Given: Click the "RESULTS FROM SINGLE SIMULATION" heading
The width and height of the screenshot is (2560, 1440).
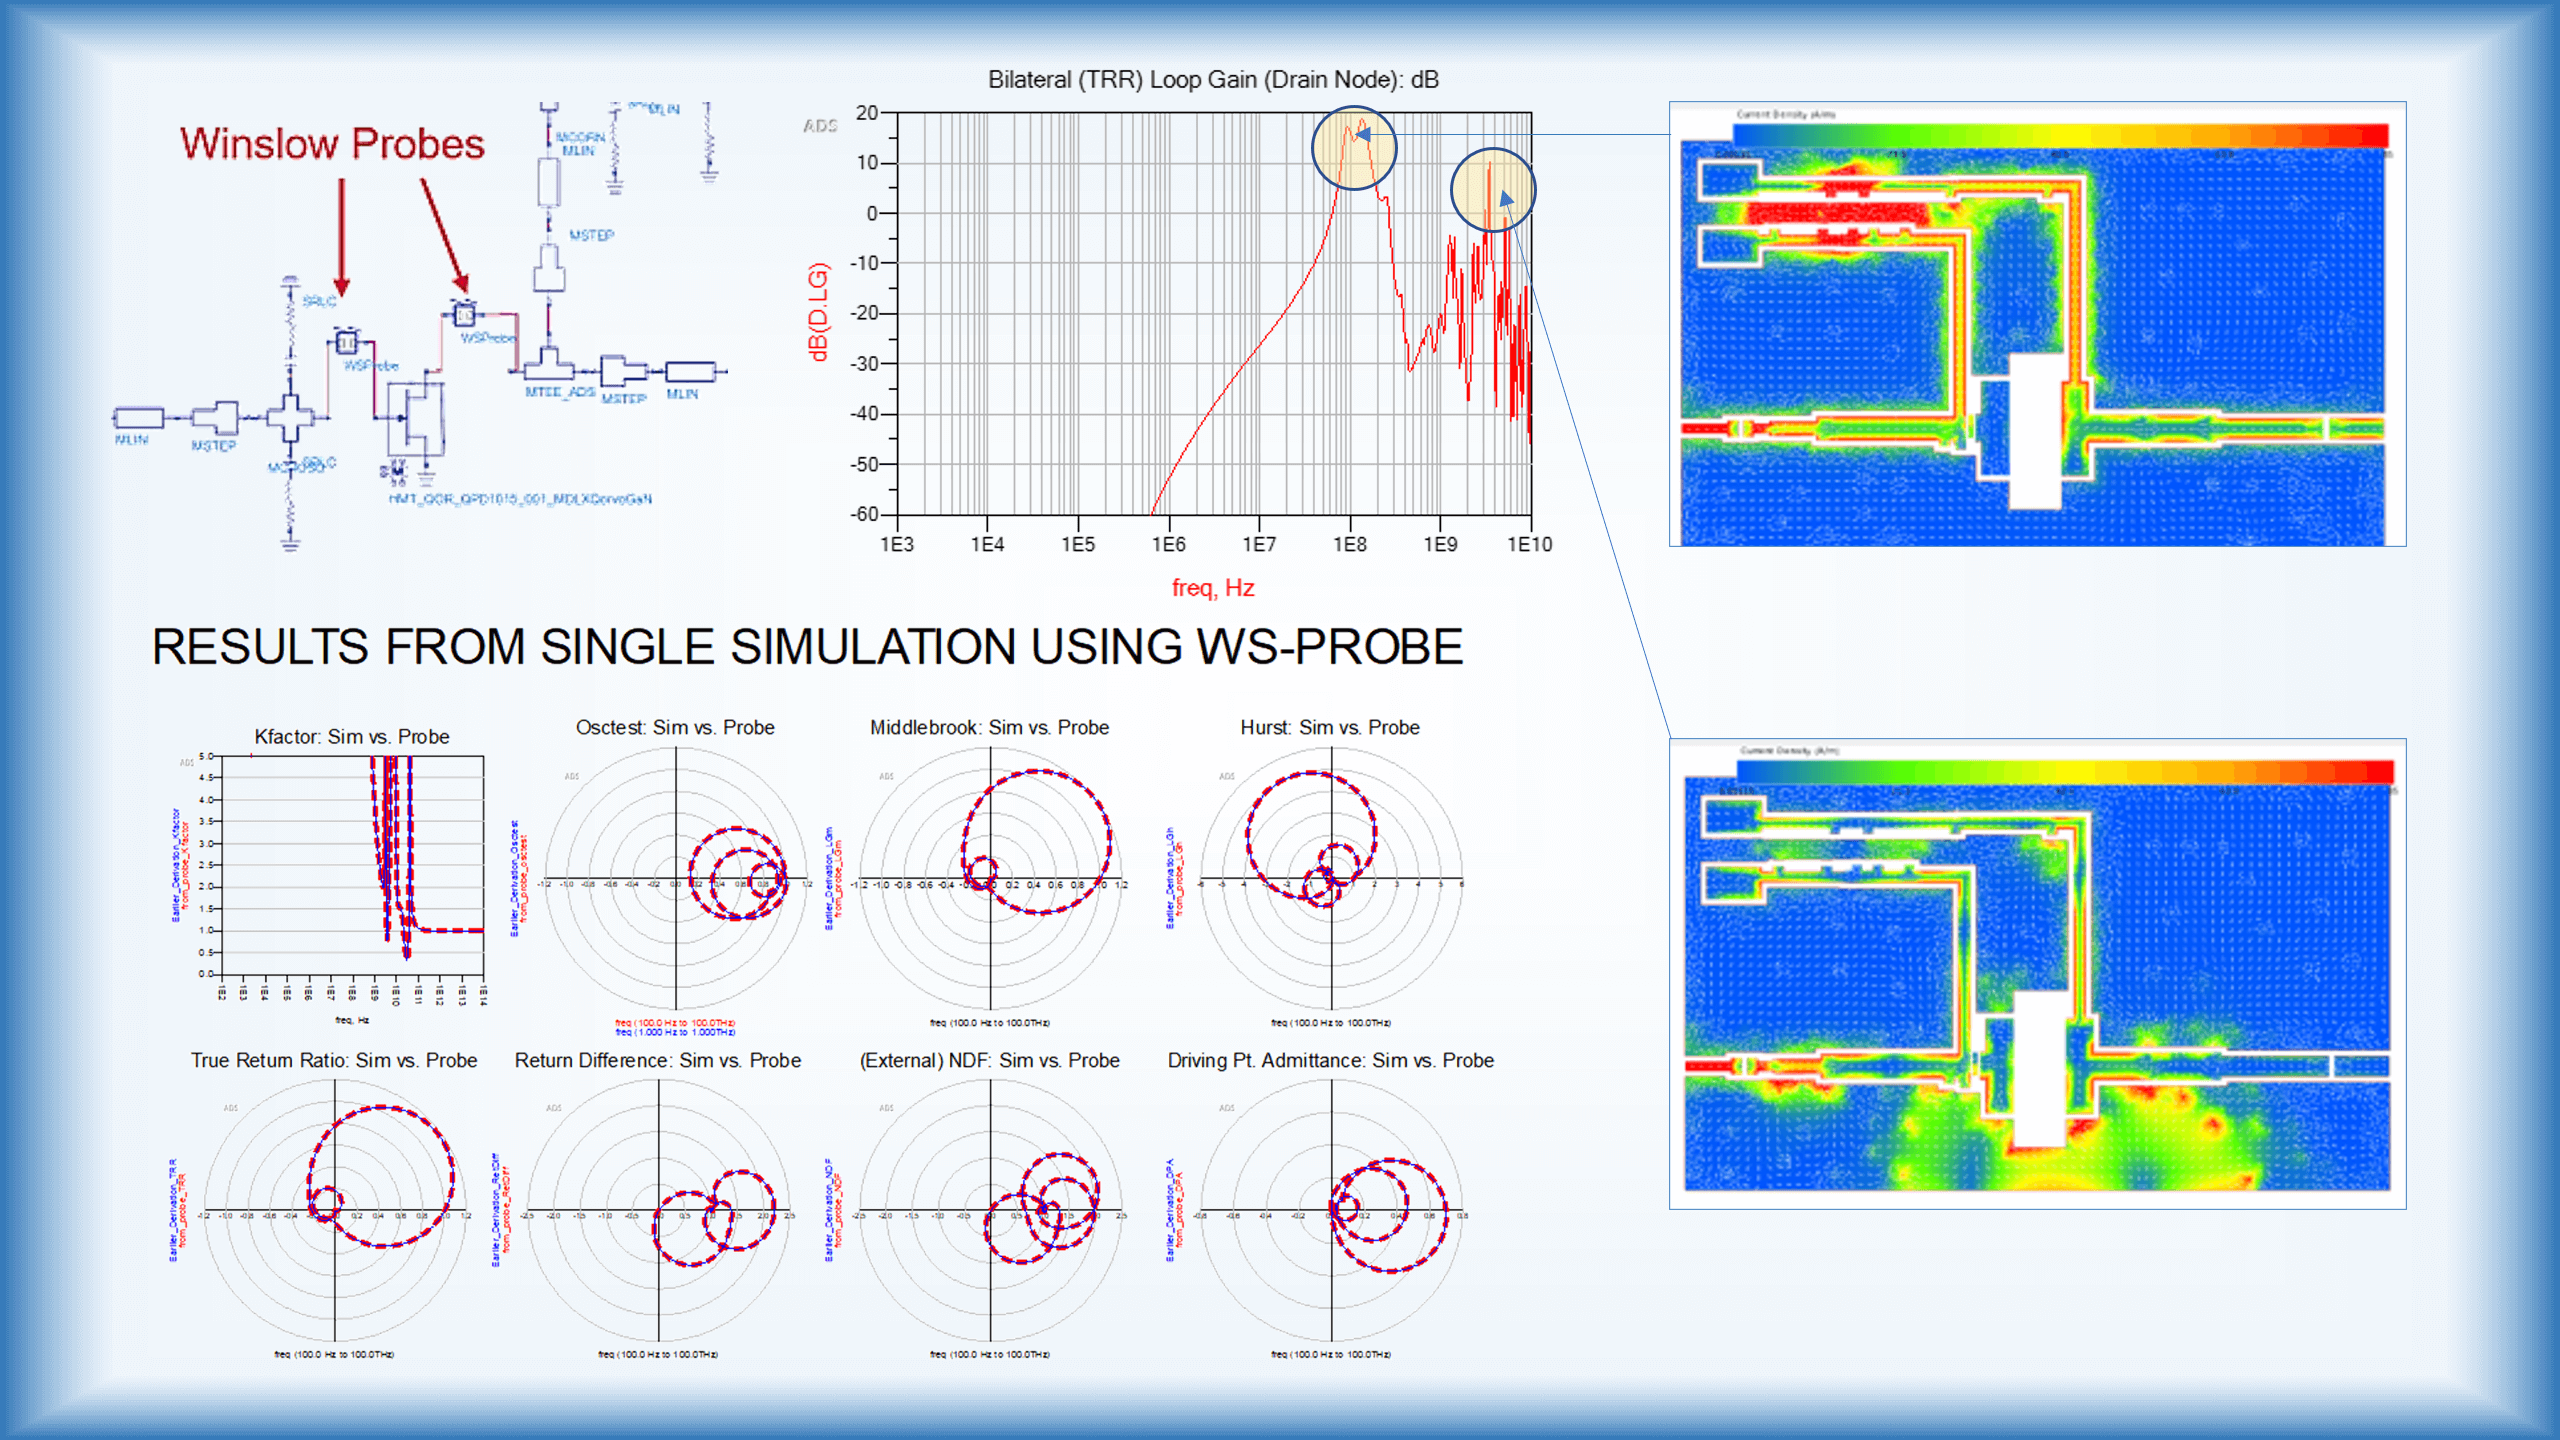Looking at the screenshot, I should 807,646.
